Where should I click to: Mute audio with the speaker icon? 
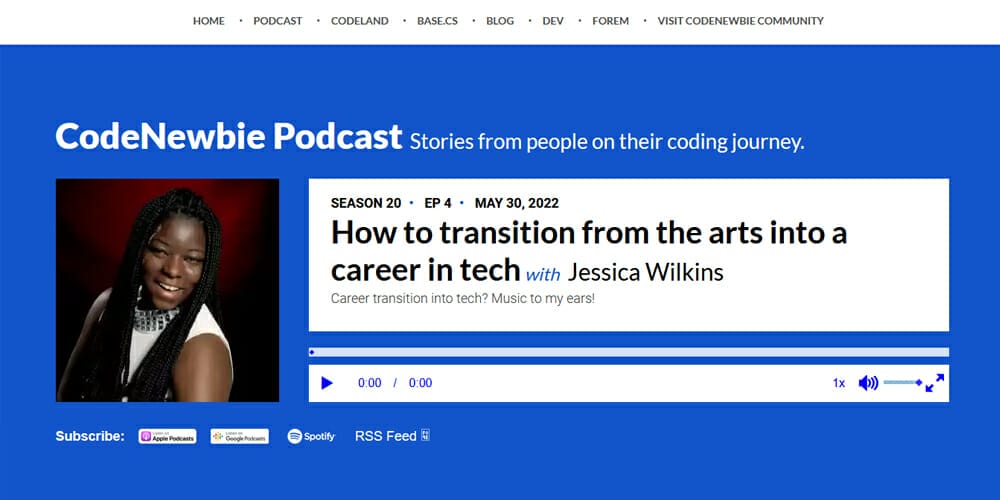[x=868, y=383]
